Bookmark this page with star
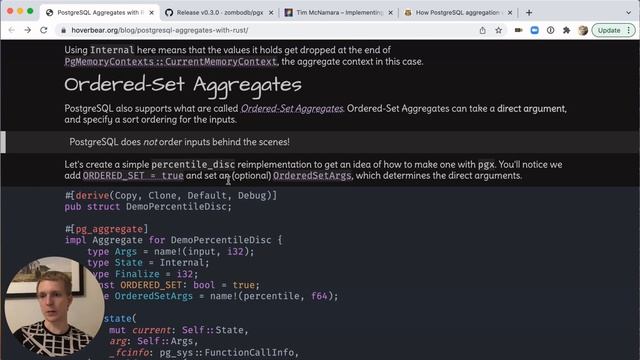This screenshot has height=360, width=640. point(498,30)
